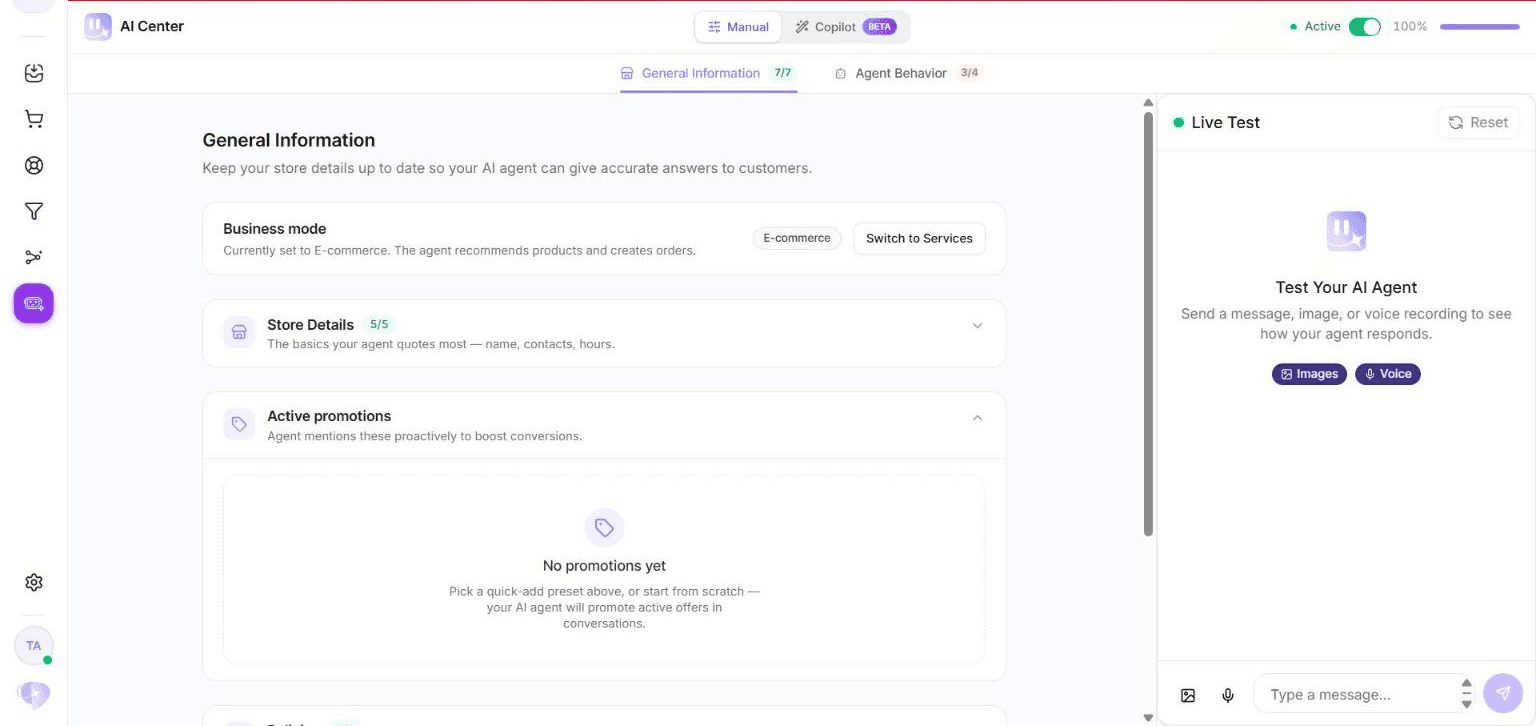Open the General Information tab

708,73
